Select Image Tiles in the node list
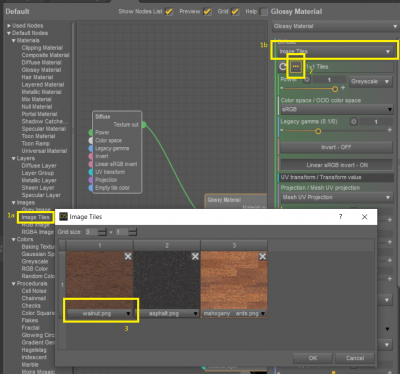Image resolution: width=400 pixels, height=374 pixels. click(x=35, y=217)
